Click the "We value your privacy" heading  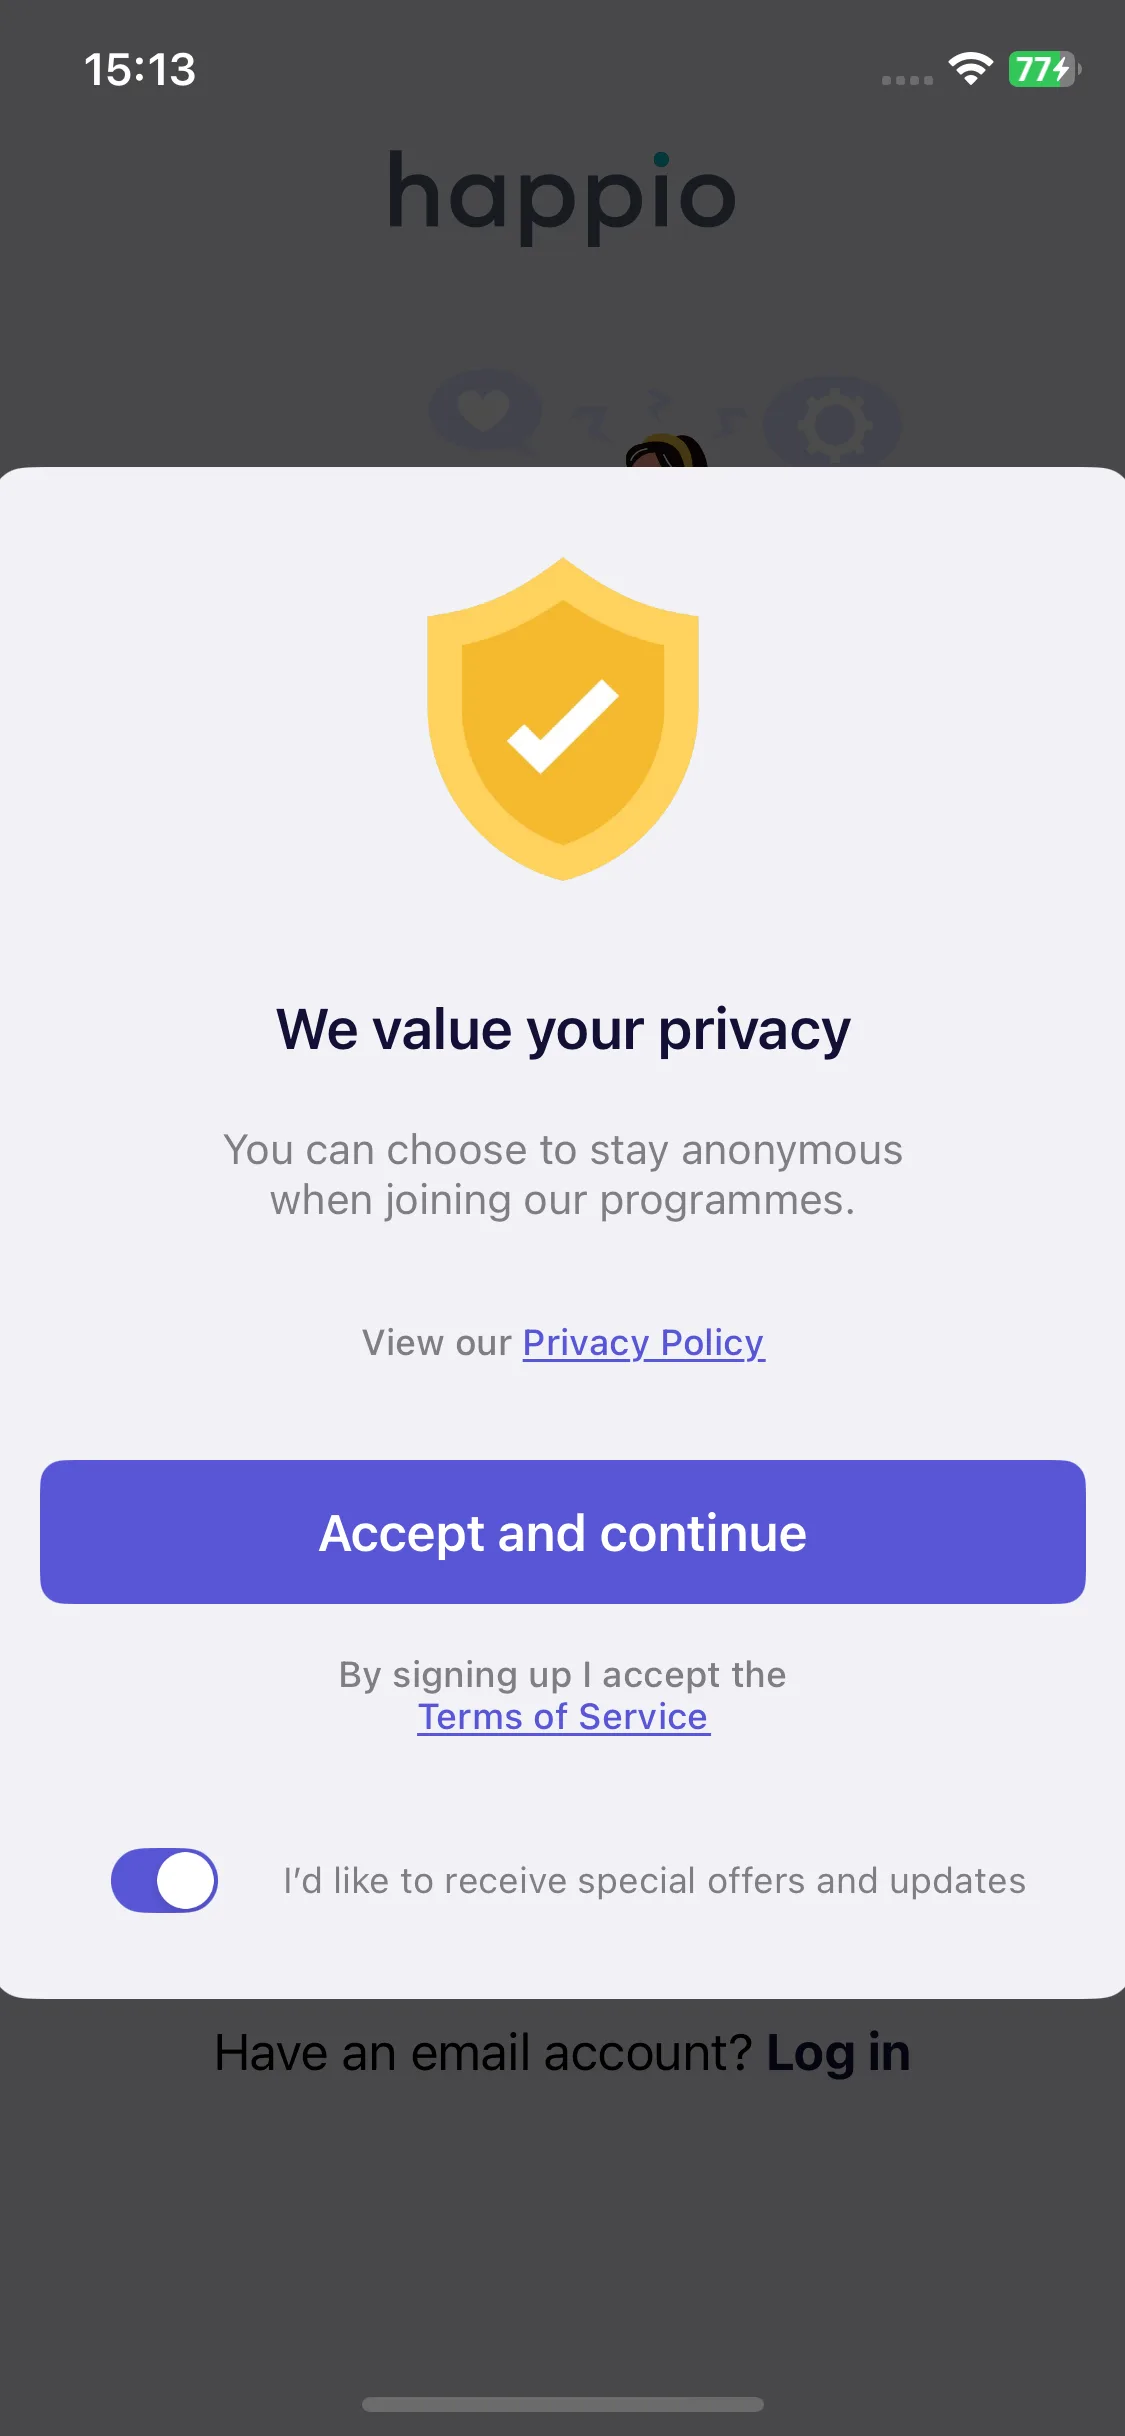tap(563, 1030)
